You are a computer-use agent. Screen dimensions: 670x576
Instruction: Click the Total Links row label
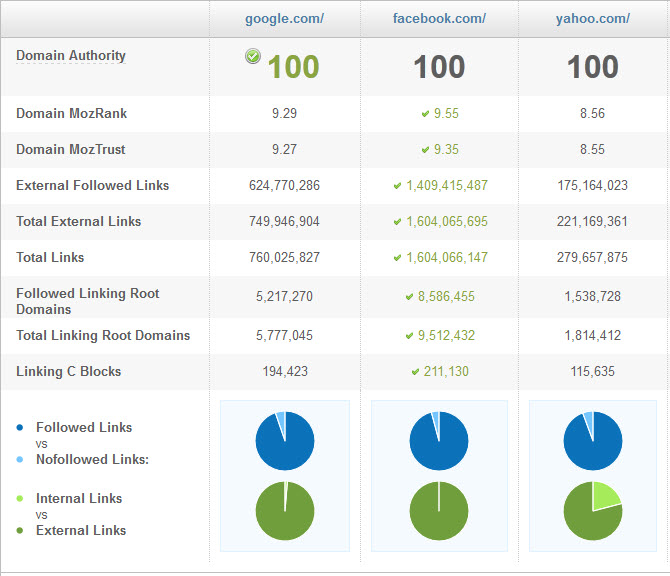click(x=50, y=257)
